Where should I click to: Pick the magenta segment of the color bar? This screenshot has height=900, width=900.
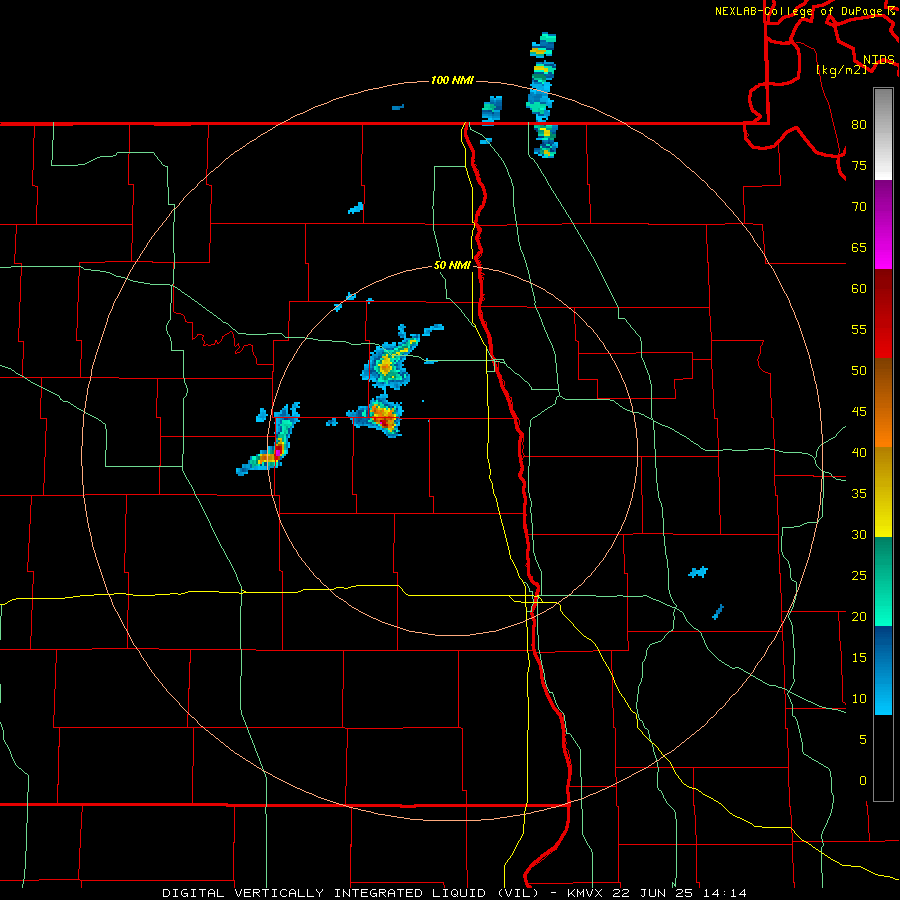click(x=883, y=224)
